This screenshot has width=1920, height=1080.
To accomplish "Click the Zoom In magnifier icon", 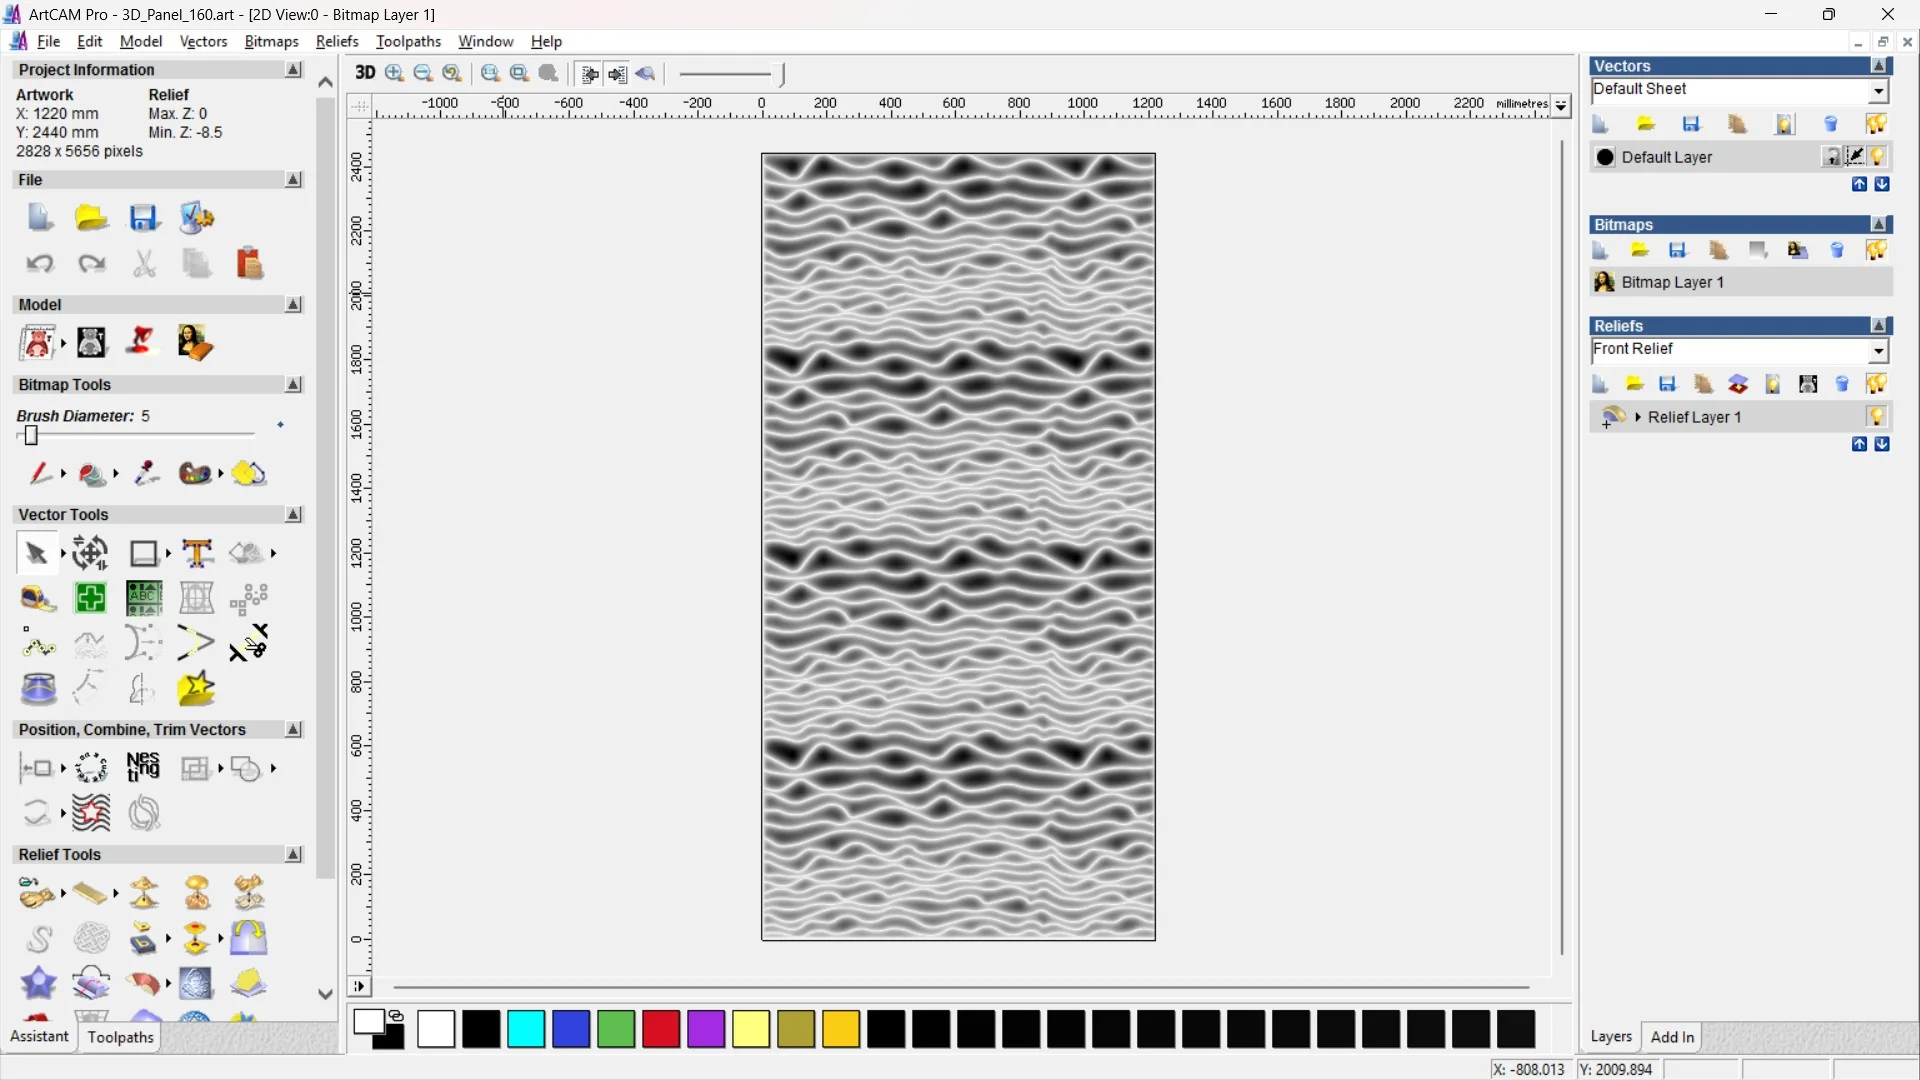I will click(x=394, y=73).
